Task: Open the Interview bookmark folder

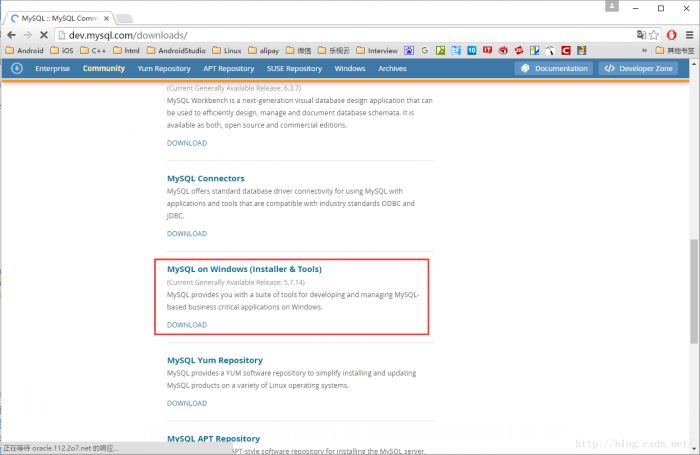Action: pos(376,50)
